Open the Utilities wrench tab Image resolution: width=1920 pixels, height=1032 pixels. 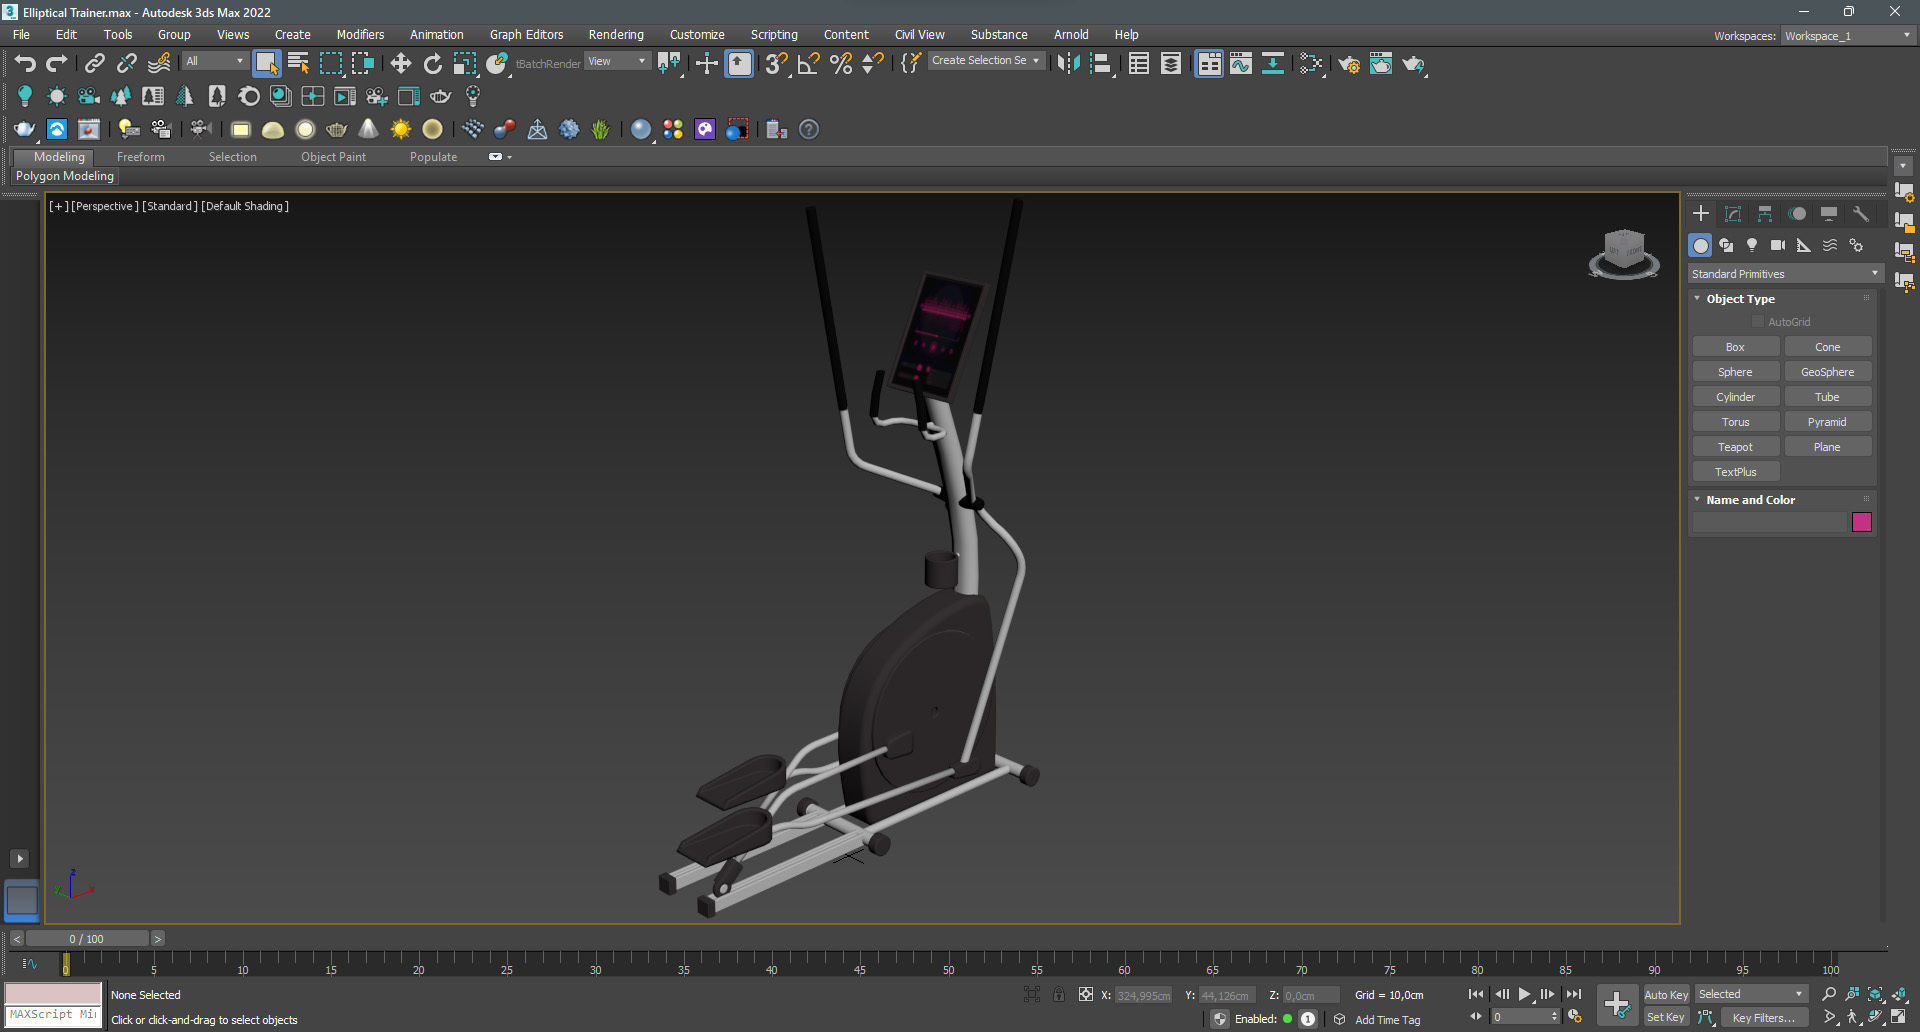click(x=1861, y=214)
